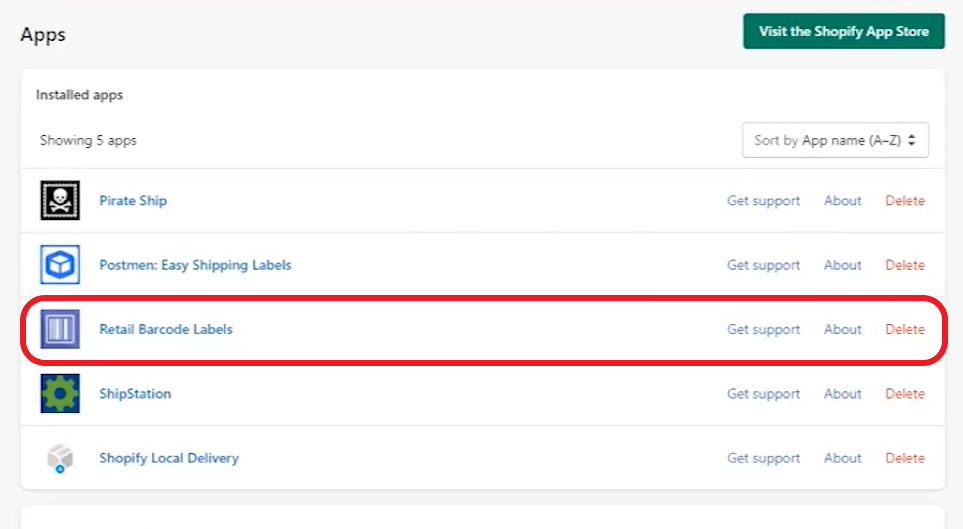The image size is (963, 529).
Task: Click the Shopify Local Delivery icon
Action: pos(60,458)
